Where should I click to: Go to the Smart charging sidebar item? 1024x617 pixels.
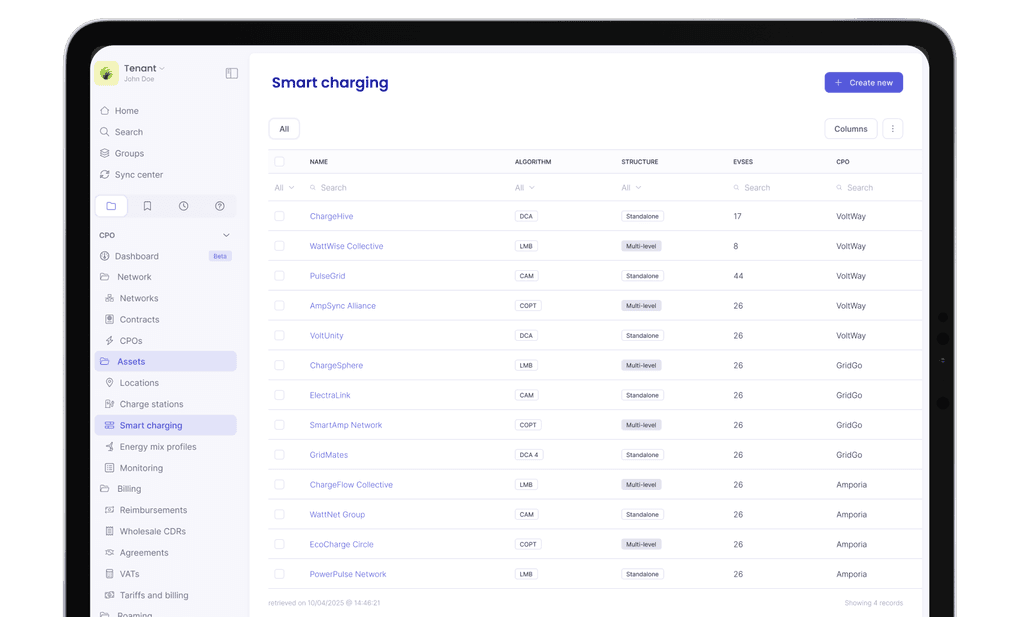click(166, 425)
